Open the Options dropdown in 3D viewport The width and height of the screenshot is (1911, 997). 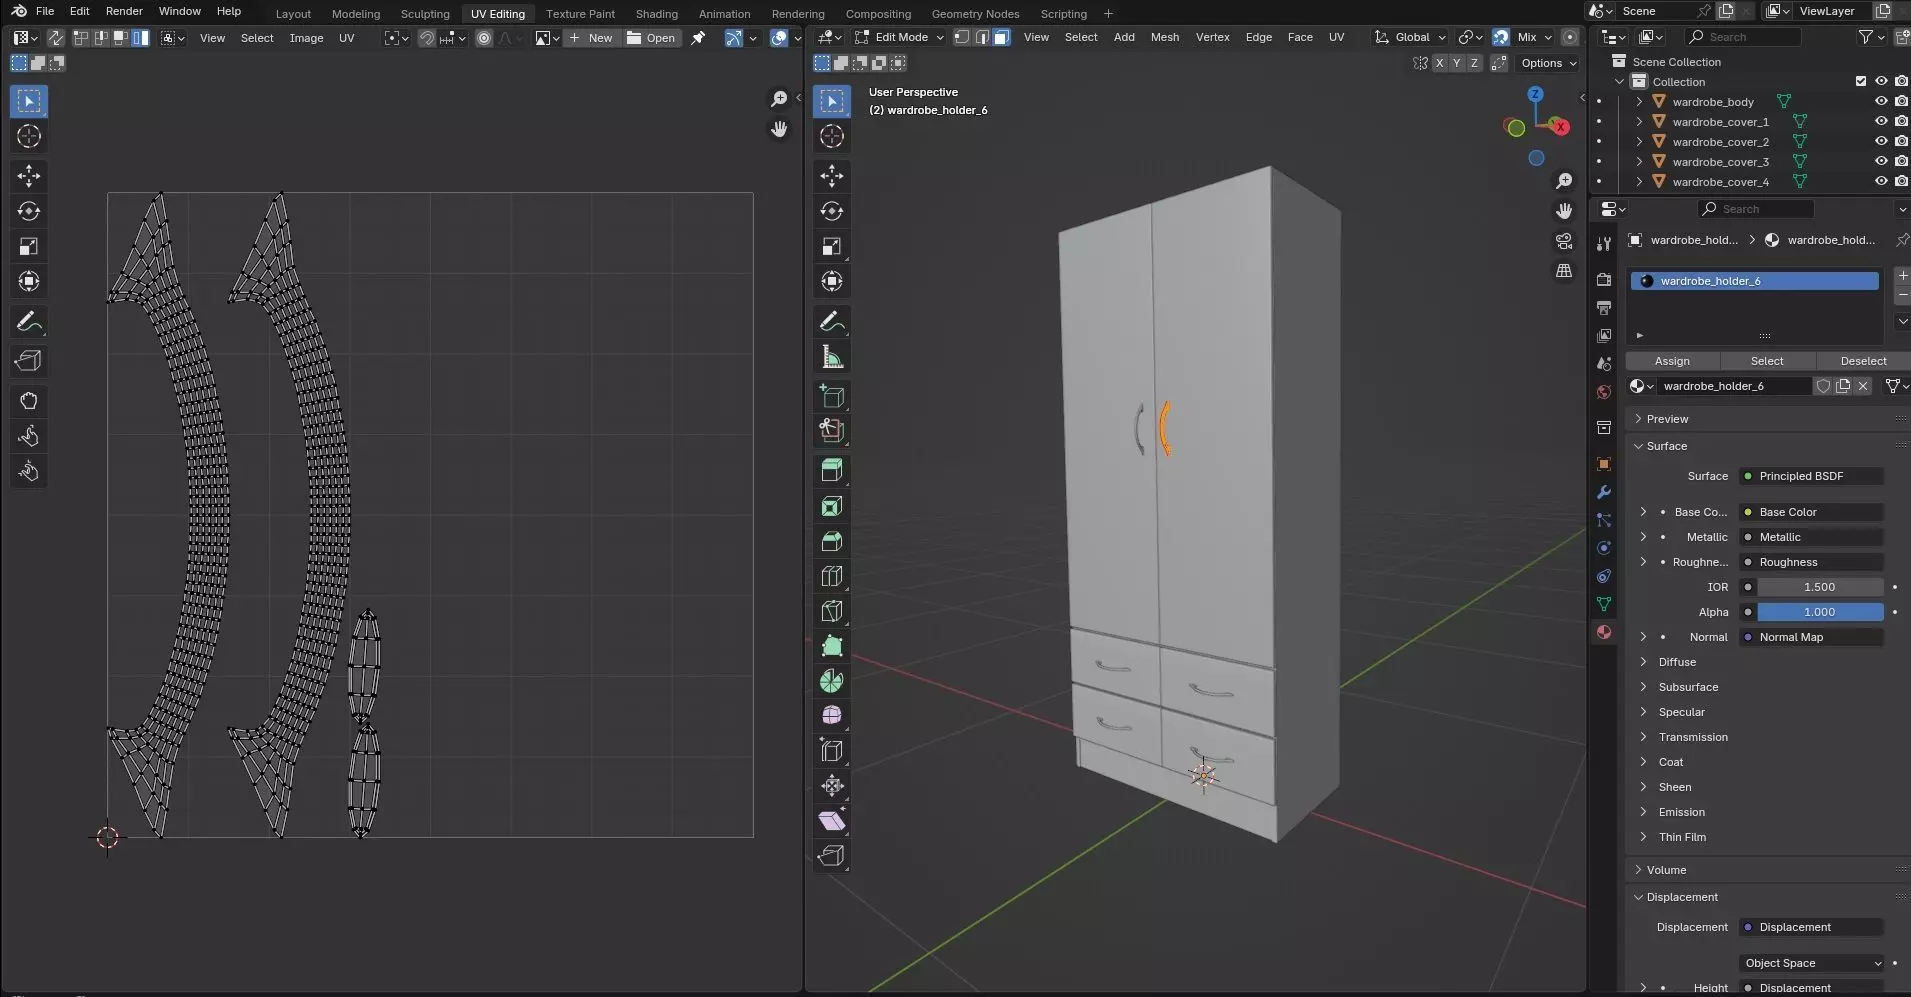pyautogui.click(x=1548, y=63)
